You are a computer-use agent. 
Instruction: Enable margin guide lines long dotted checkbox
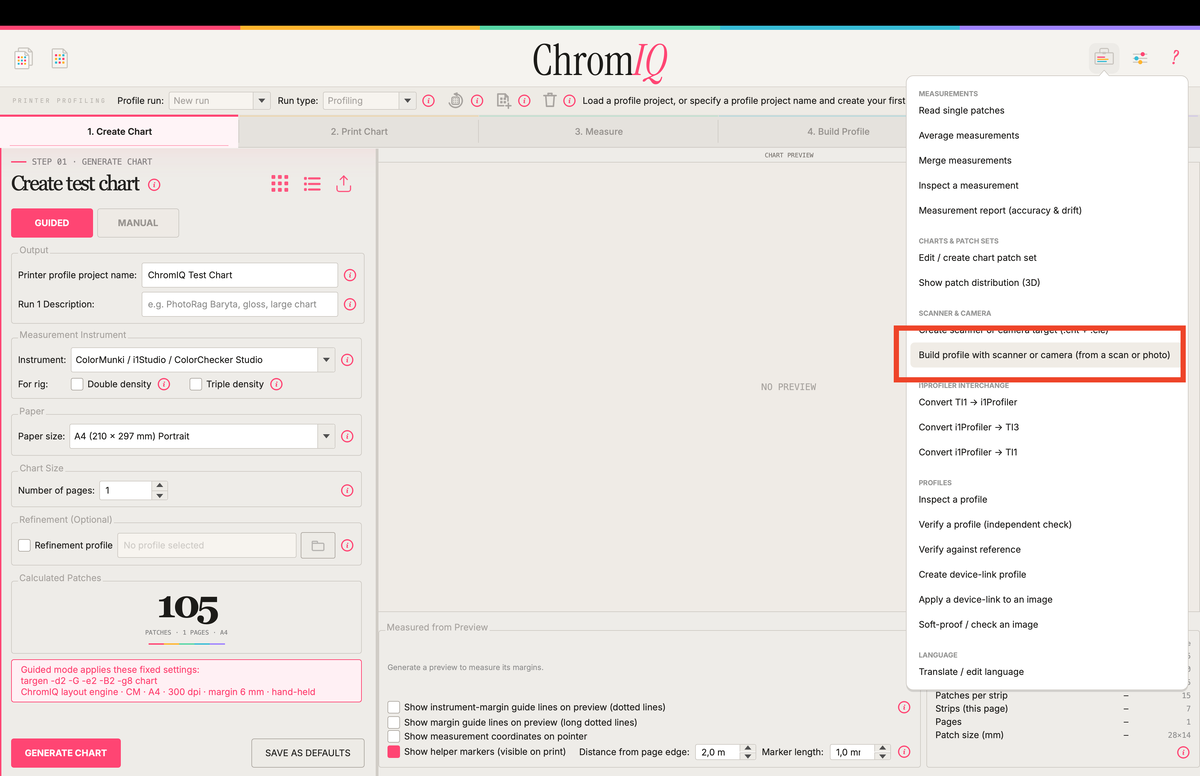[x=394, y=722]
